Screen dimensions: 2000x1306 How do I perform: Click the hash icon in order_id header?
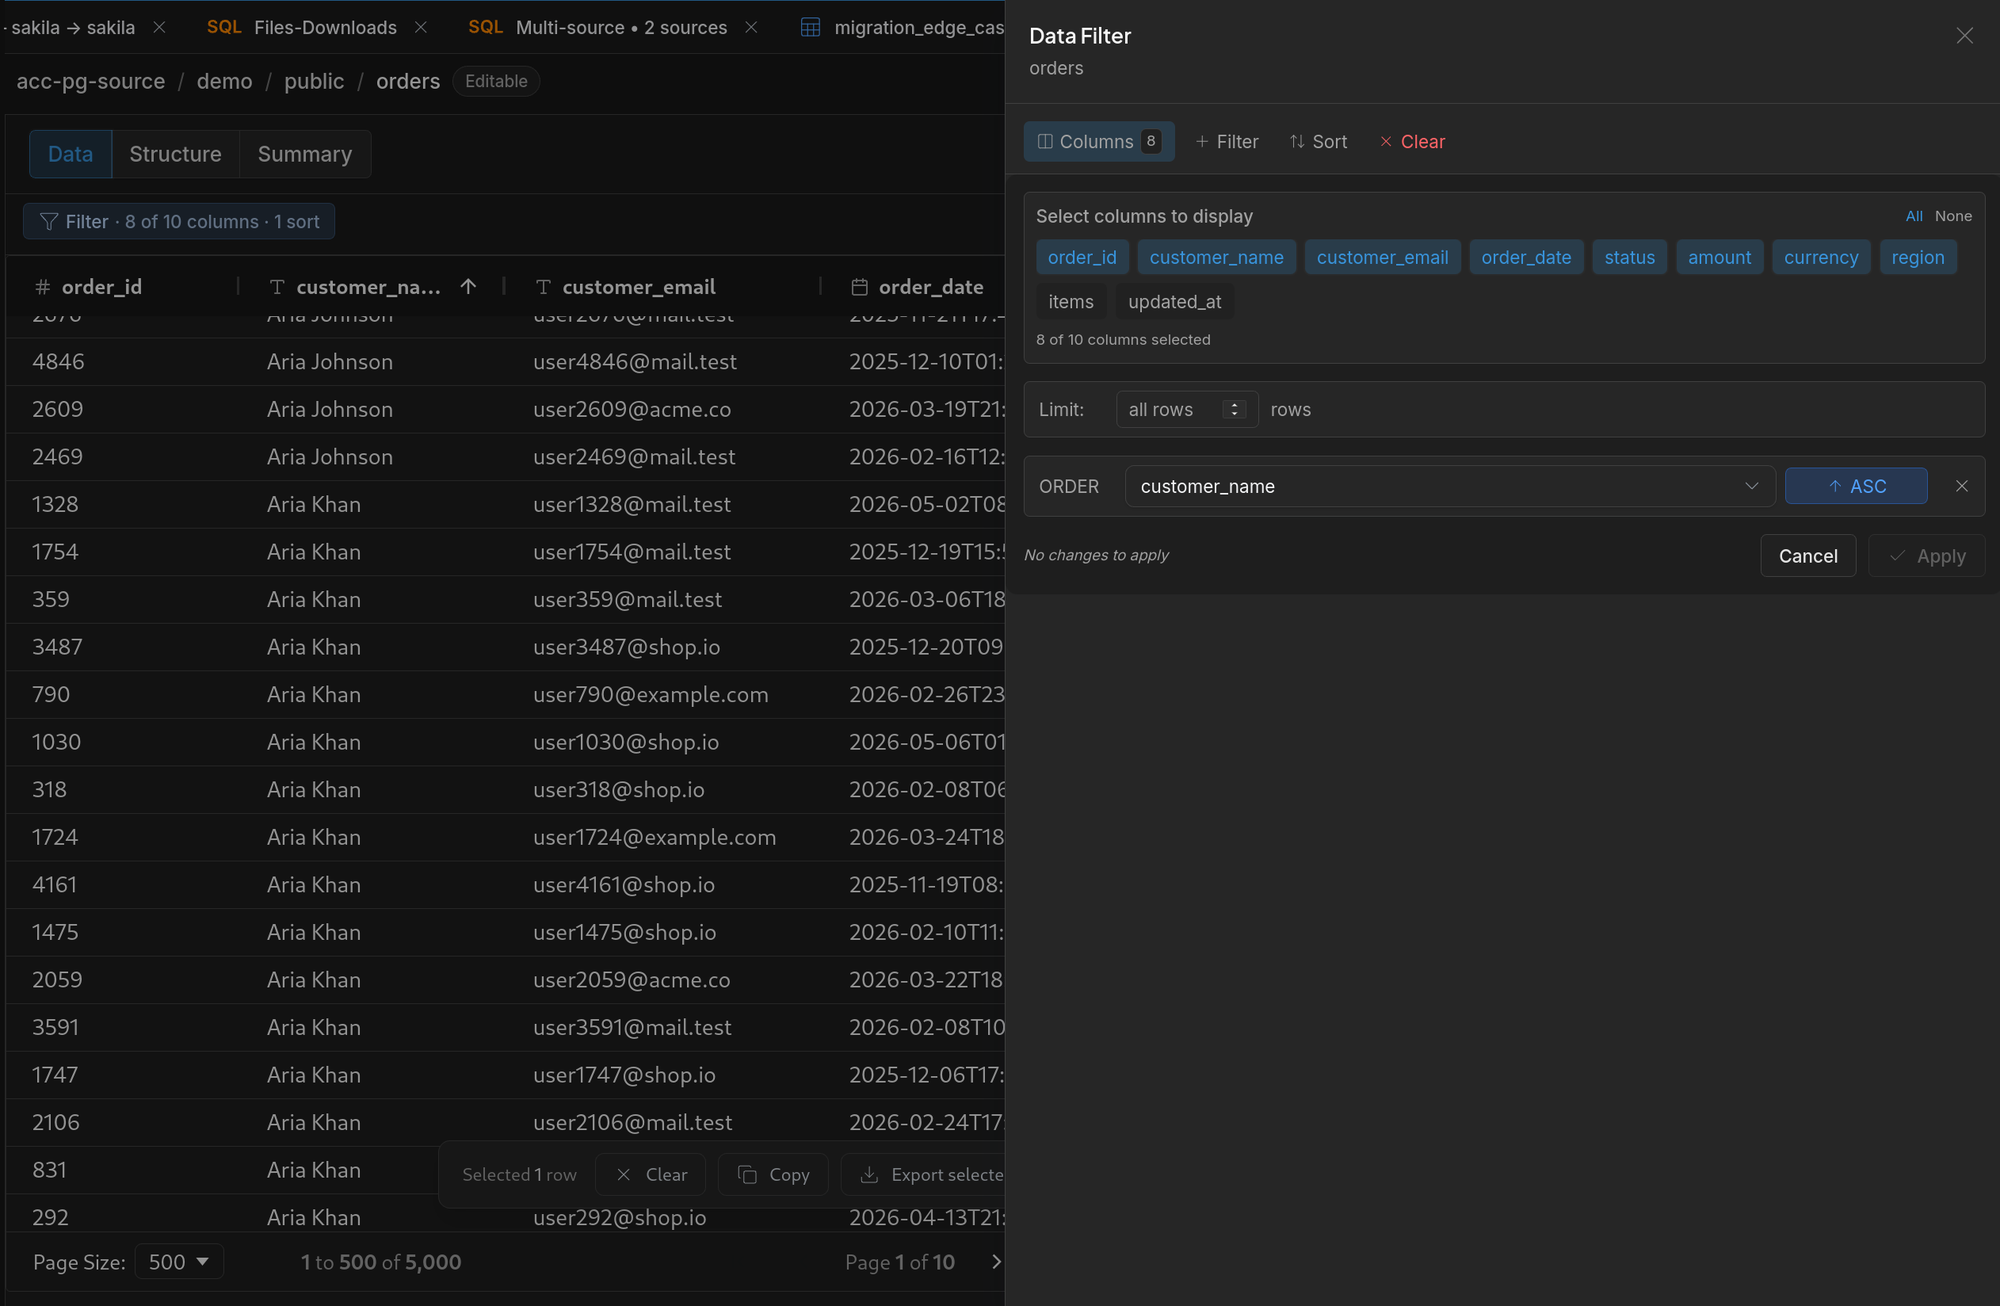click(42, 287)
